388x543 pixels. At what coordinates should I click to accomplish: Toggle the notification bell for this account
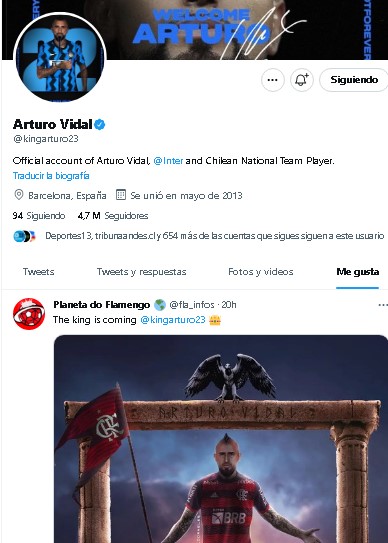[302, 80]
